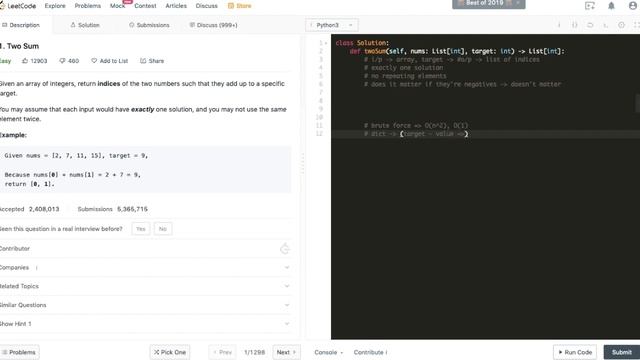Reset code to default icon
The height and width of the screenshot is (360, 640).
click(x=590, y=25)
